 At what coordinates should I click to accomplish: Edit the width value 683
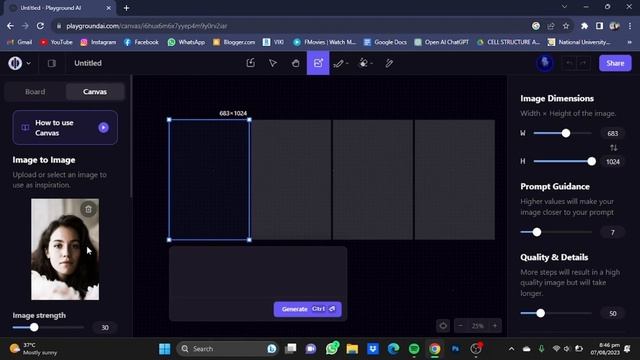pyautogui.click(x=612, y=133)
